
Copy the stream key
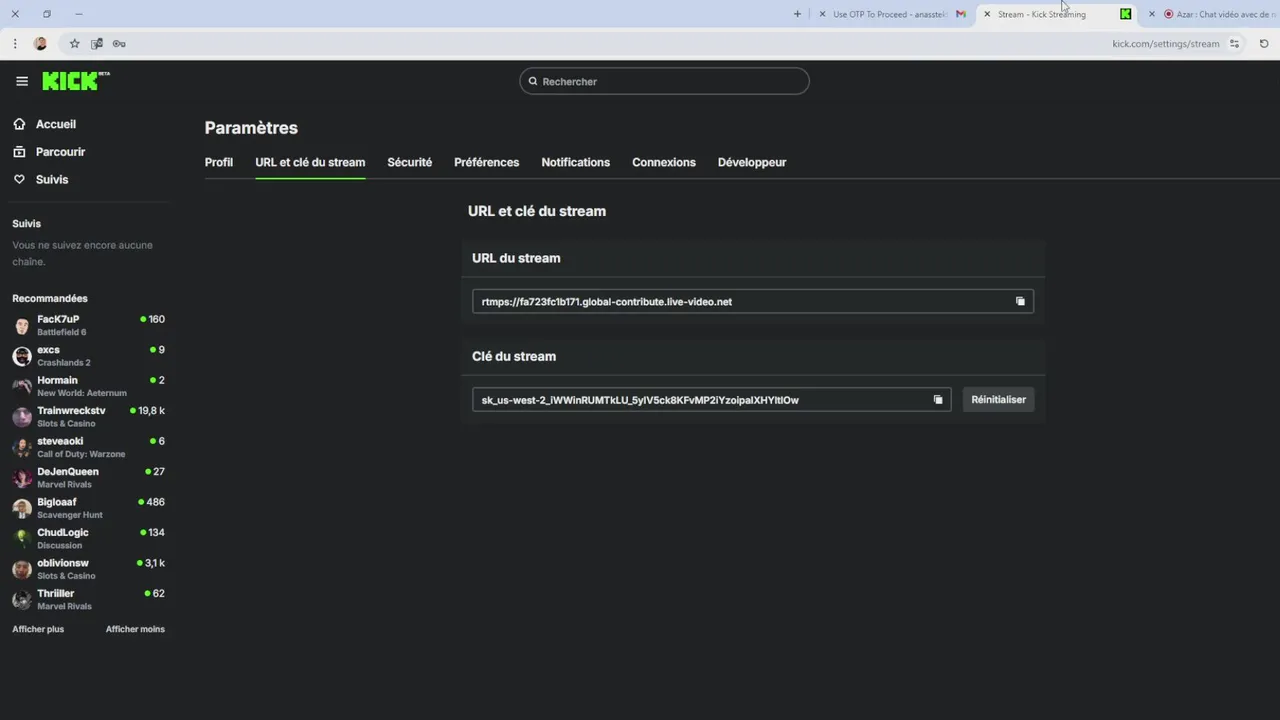pyautogui.click(x=938, y=400)
